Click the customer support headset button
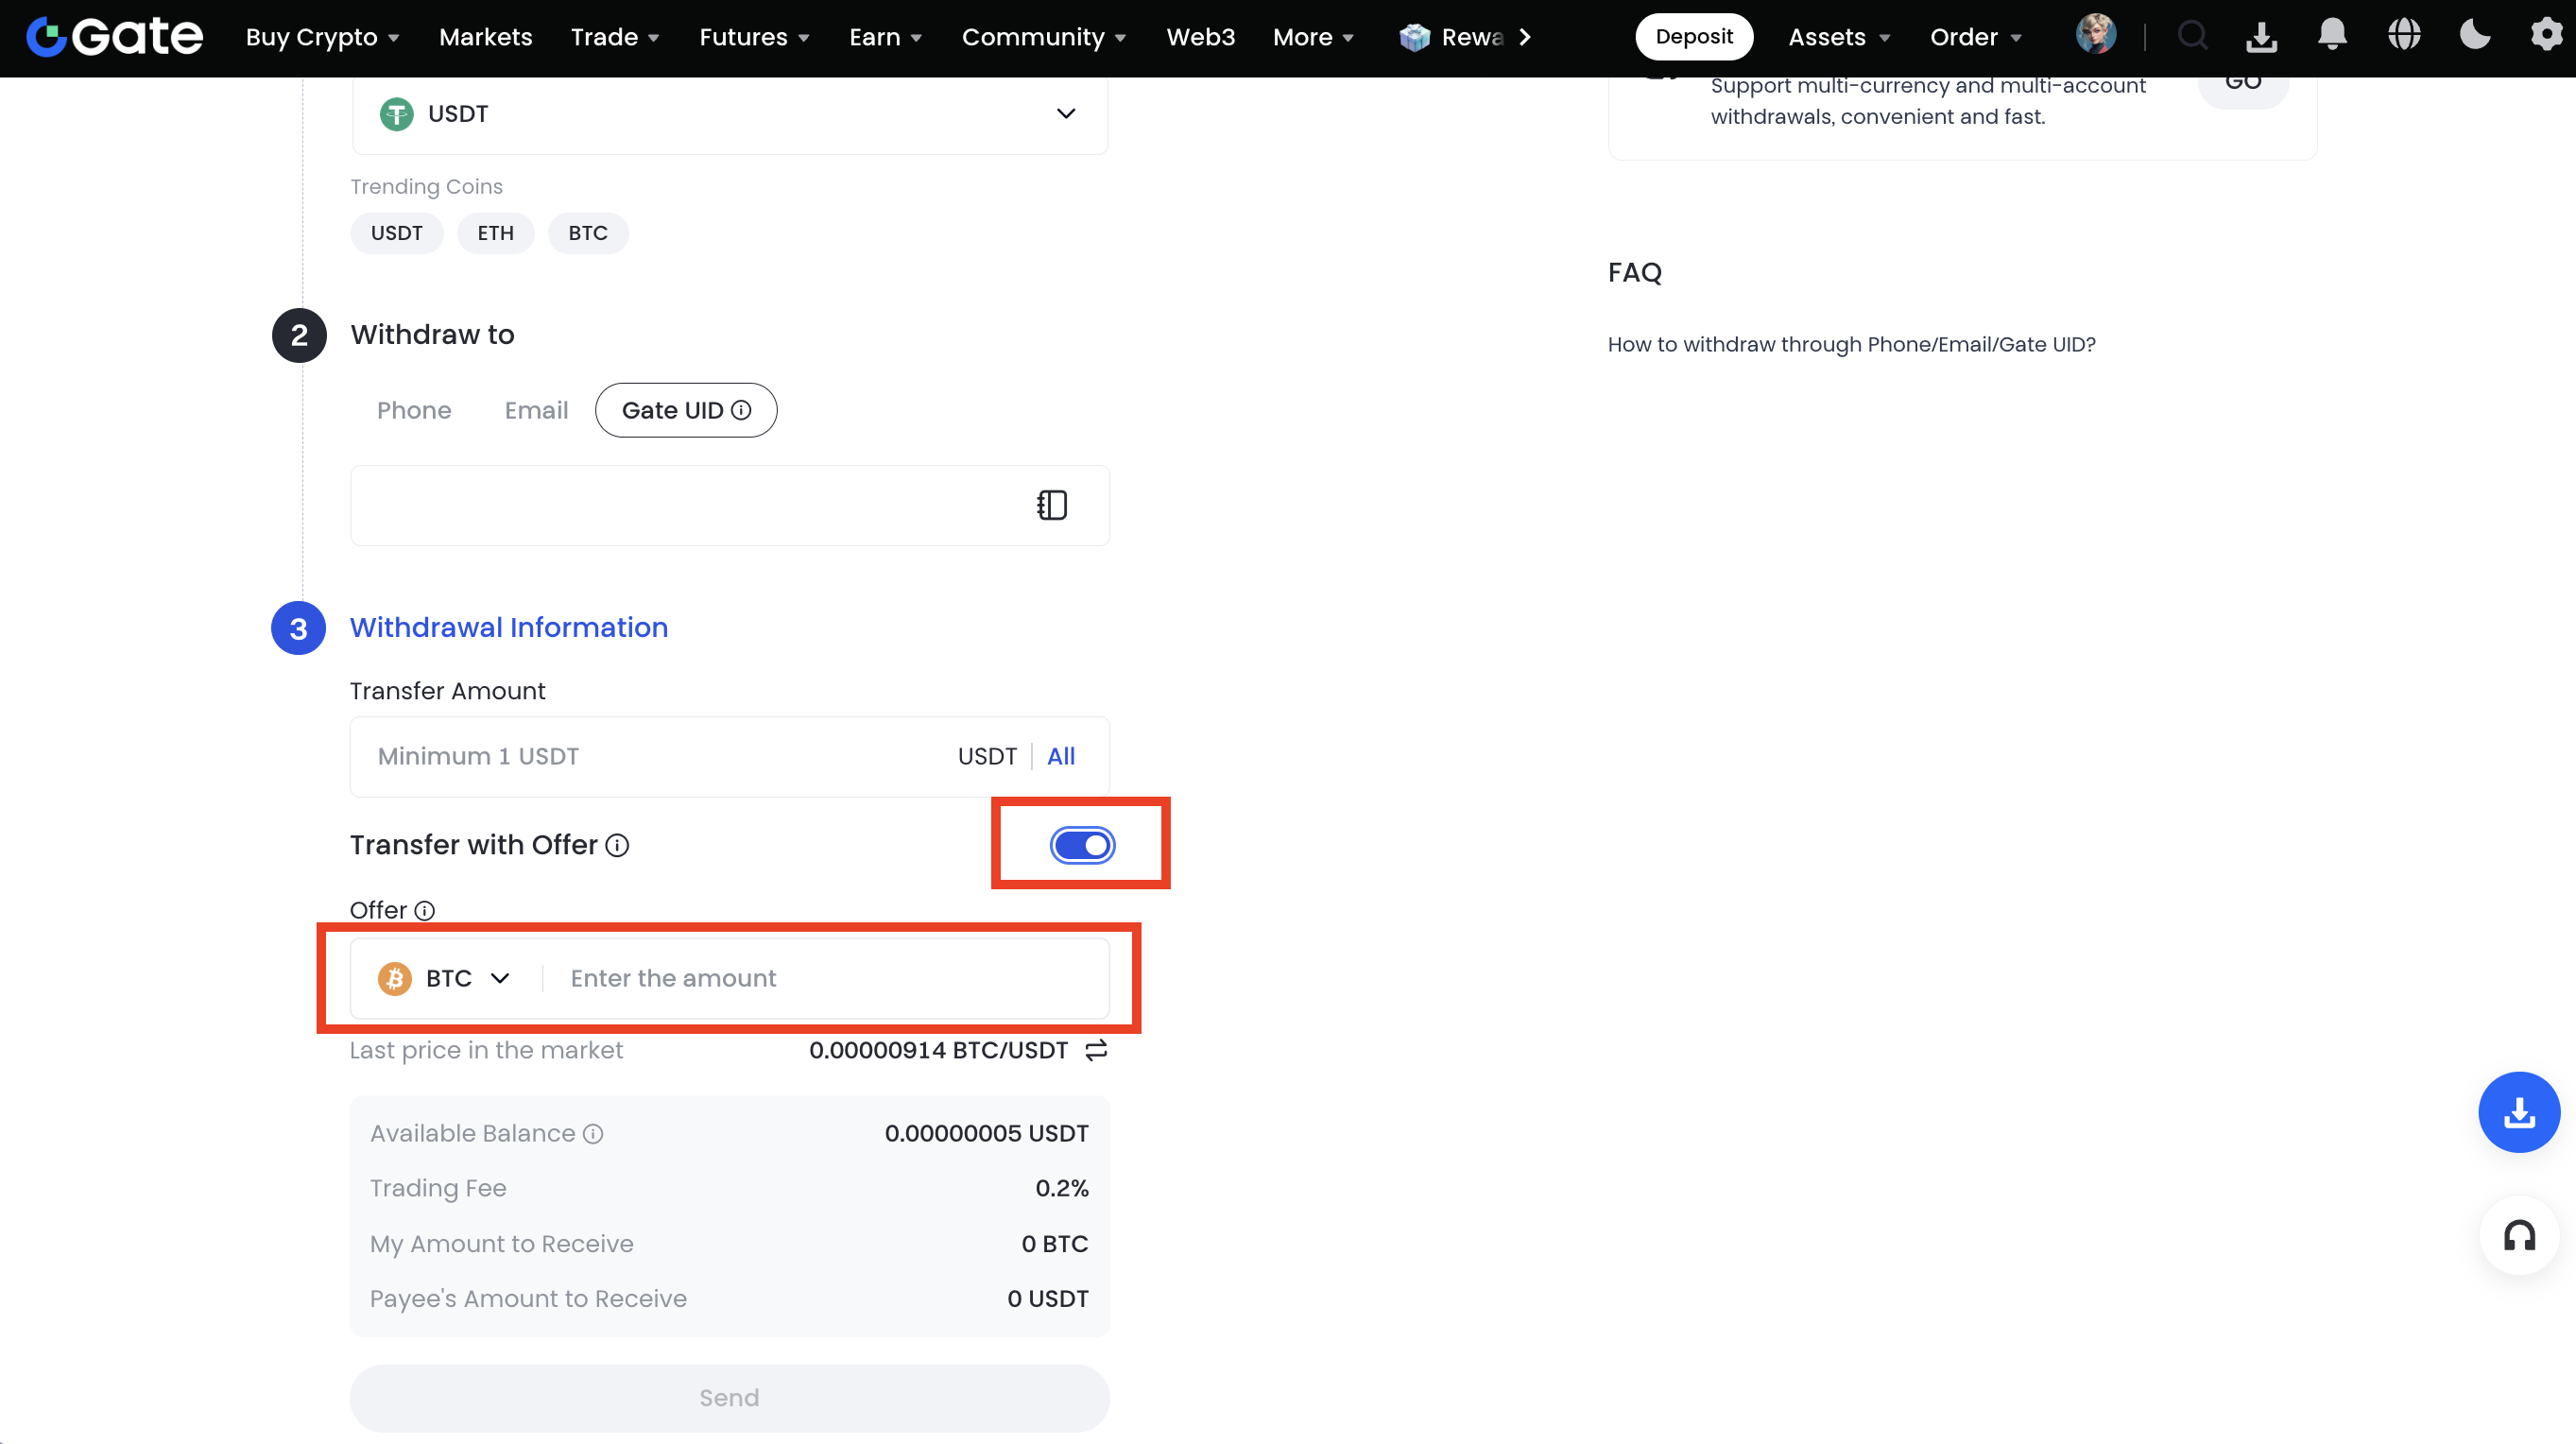 2518,1236
